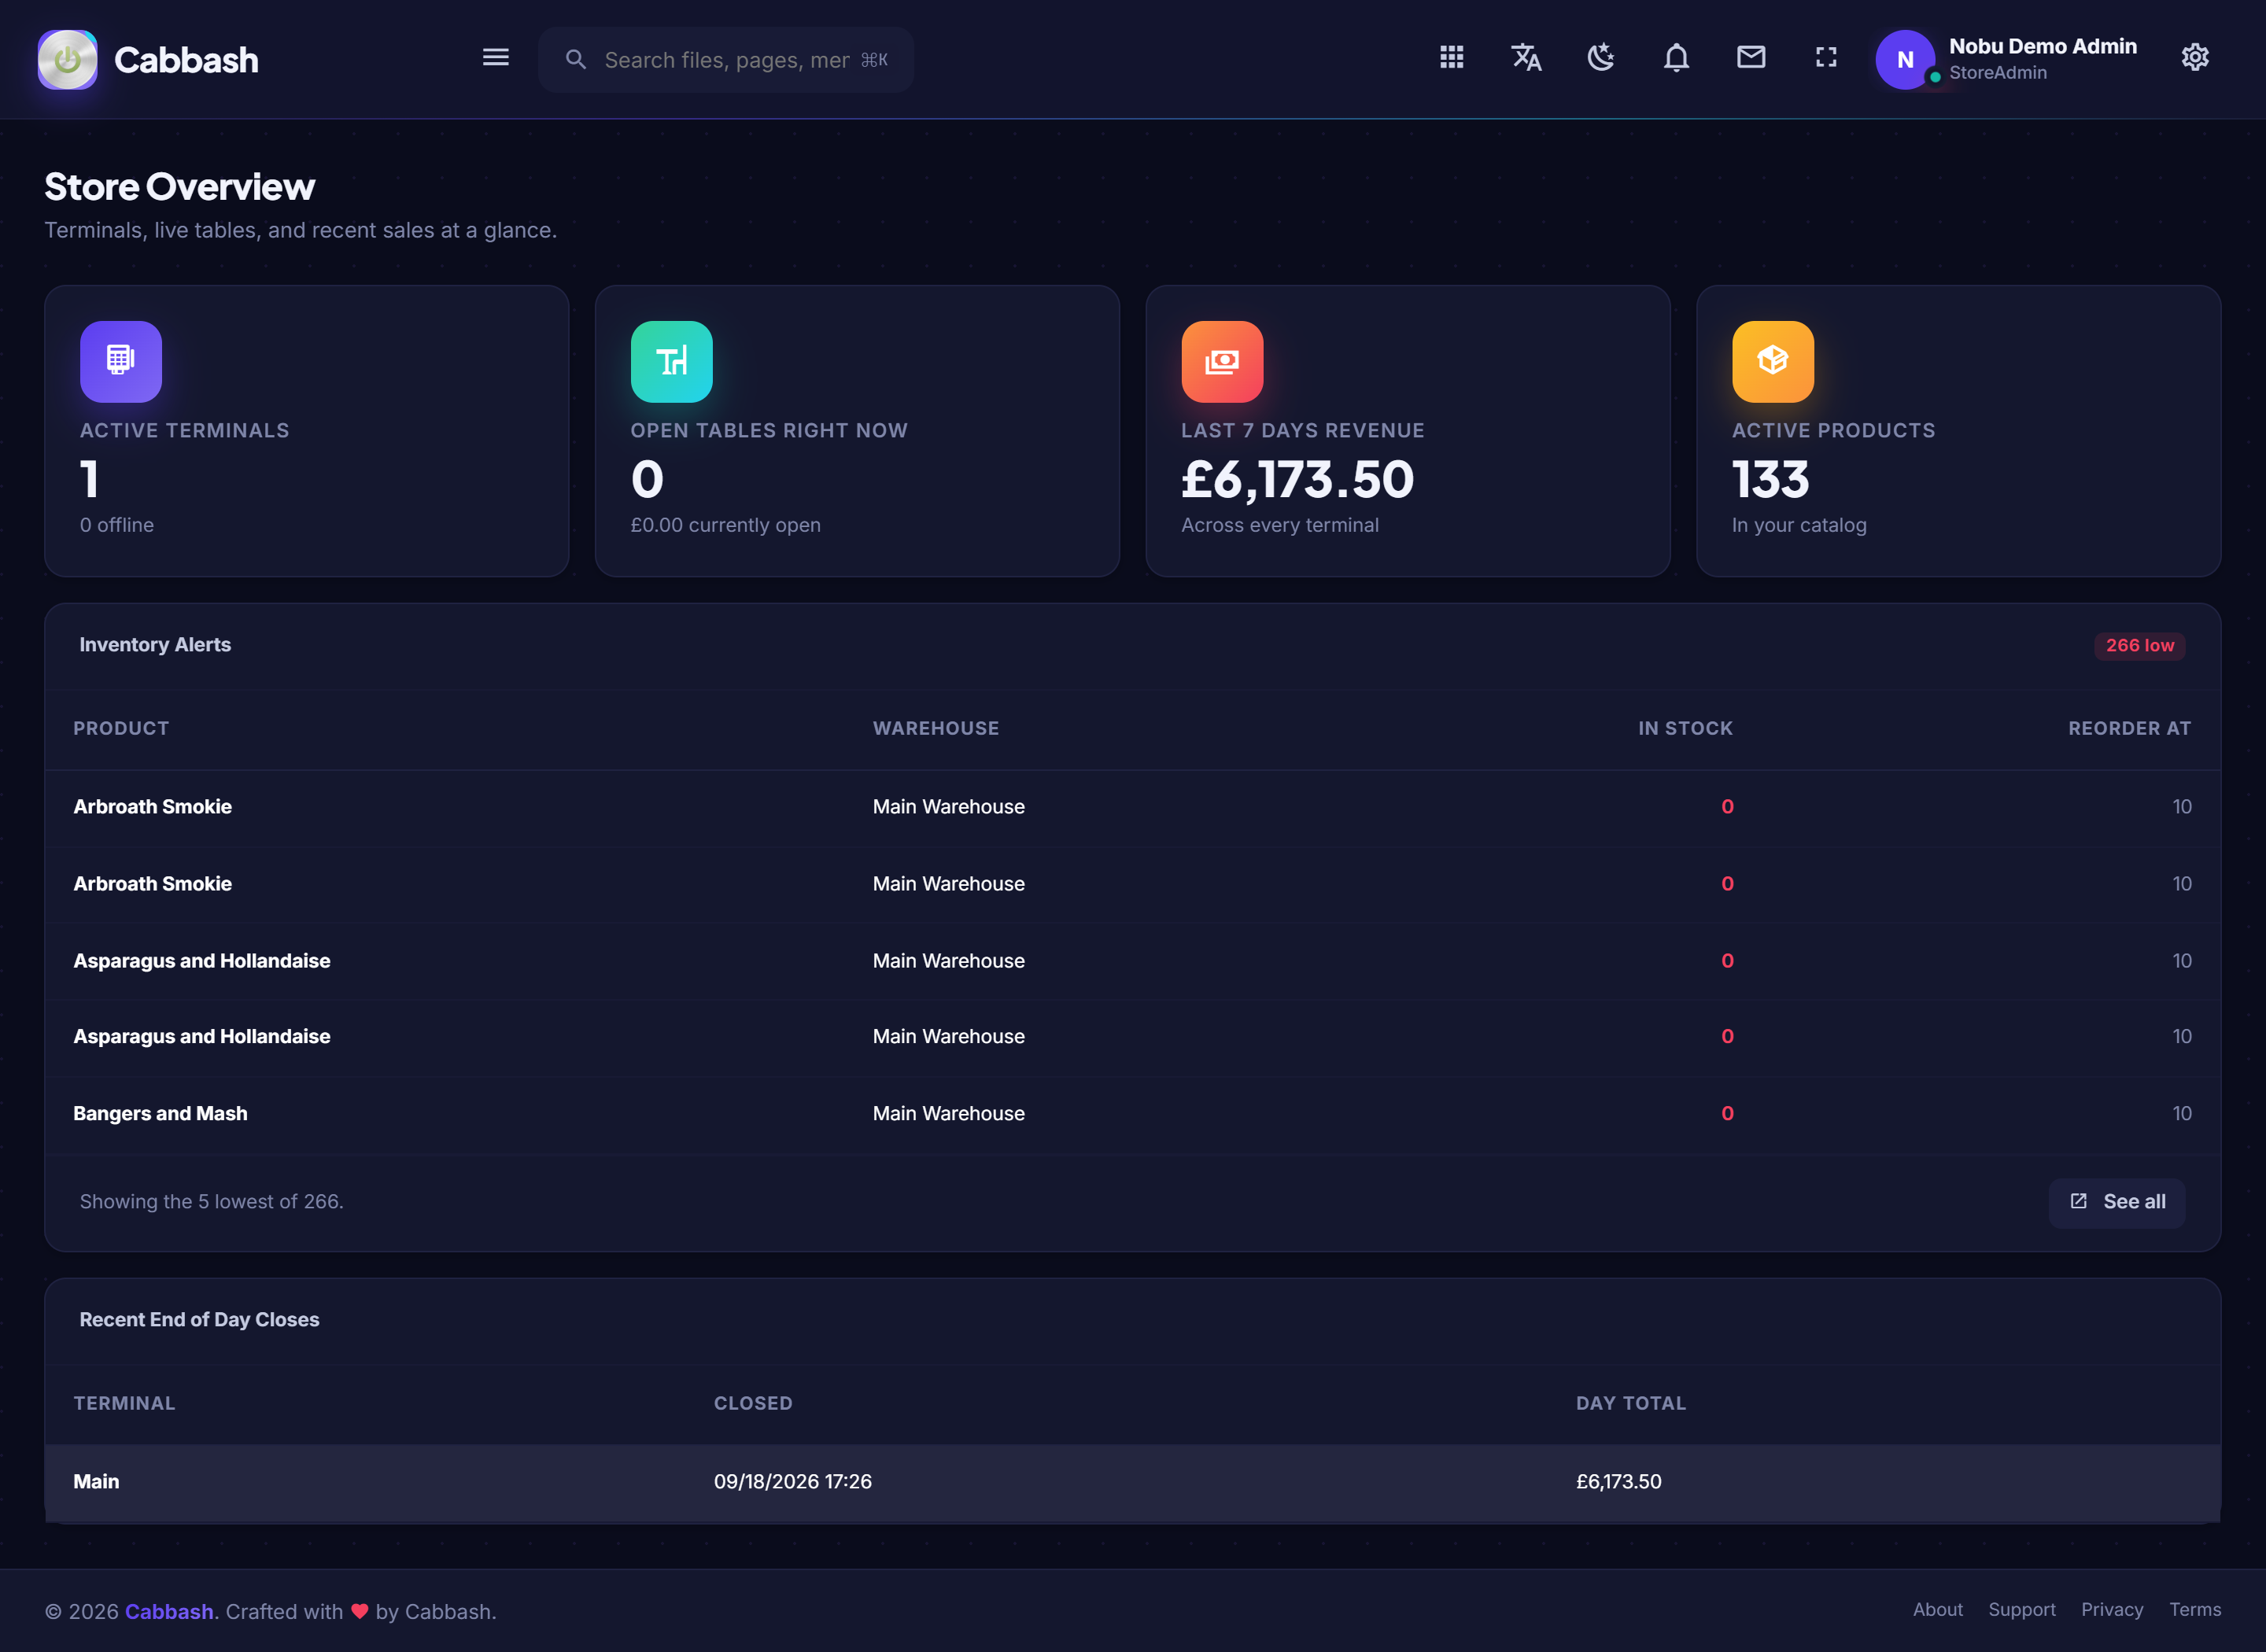Click the DAY TOTAL column header

click(1631, 1404)
